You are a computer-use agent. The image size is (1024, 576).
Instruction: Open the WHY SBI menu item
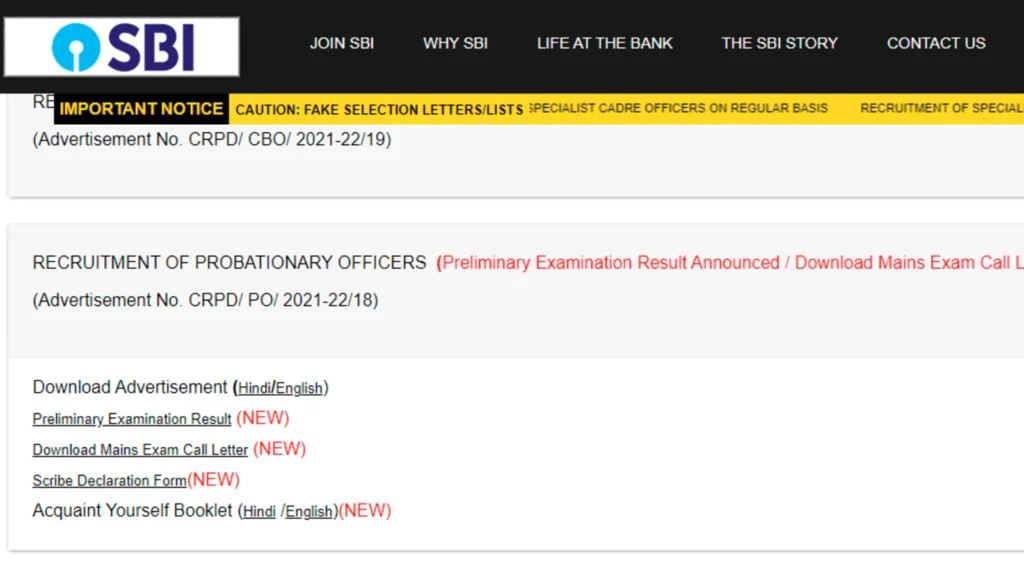[455, 43]
